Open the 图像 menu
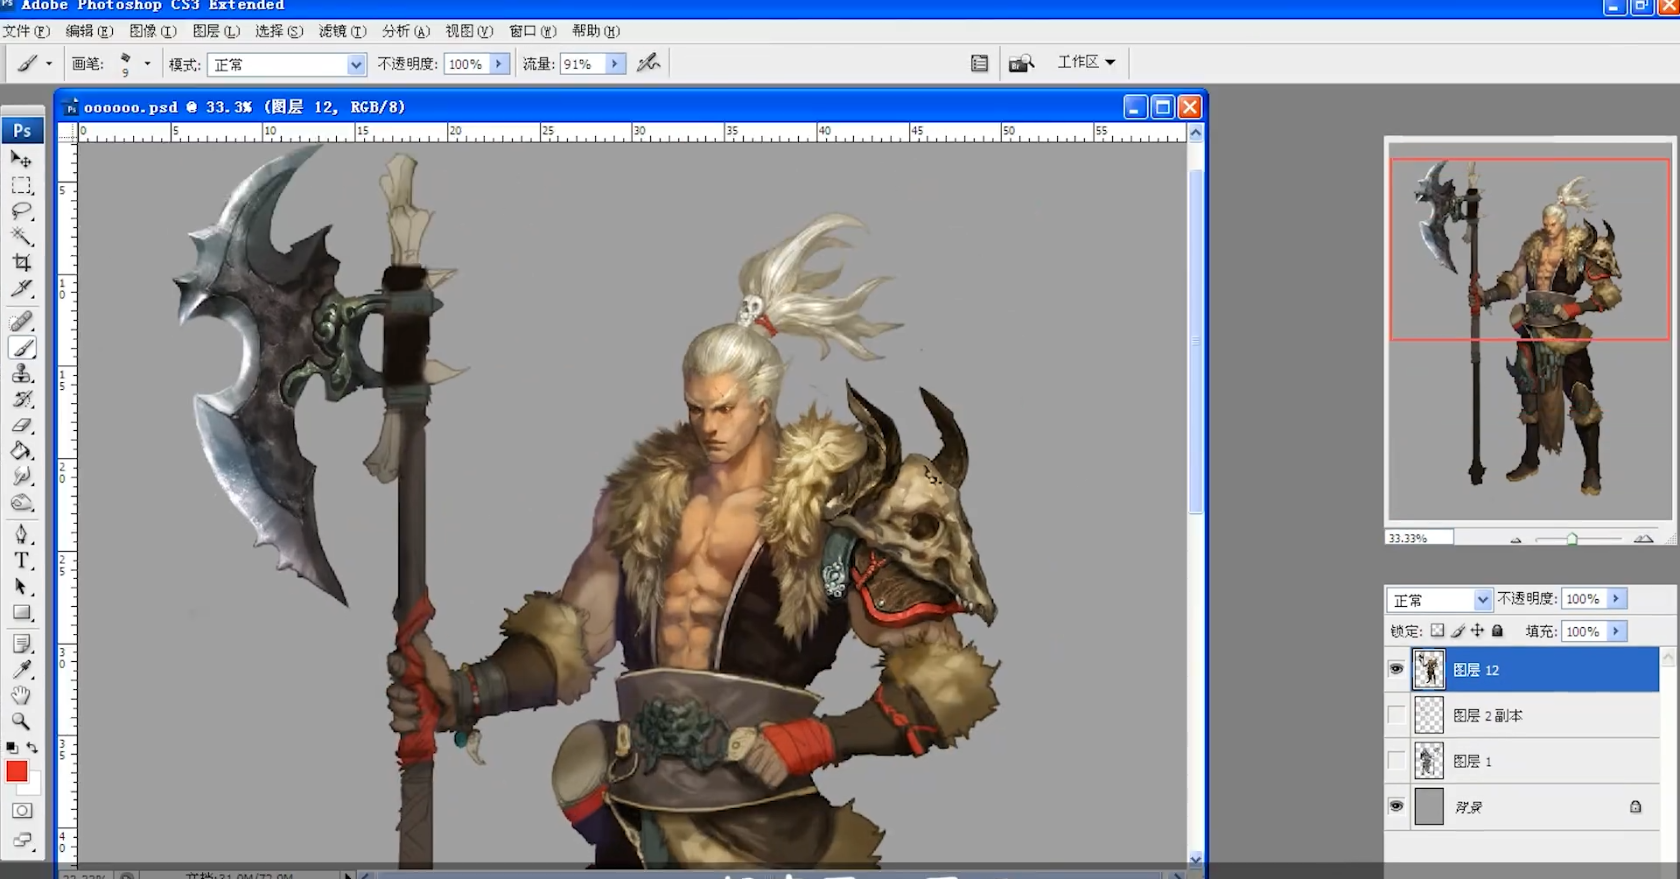1680x879 pixels. click(152, 31)
